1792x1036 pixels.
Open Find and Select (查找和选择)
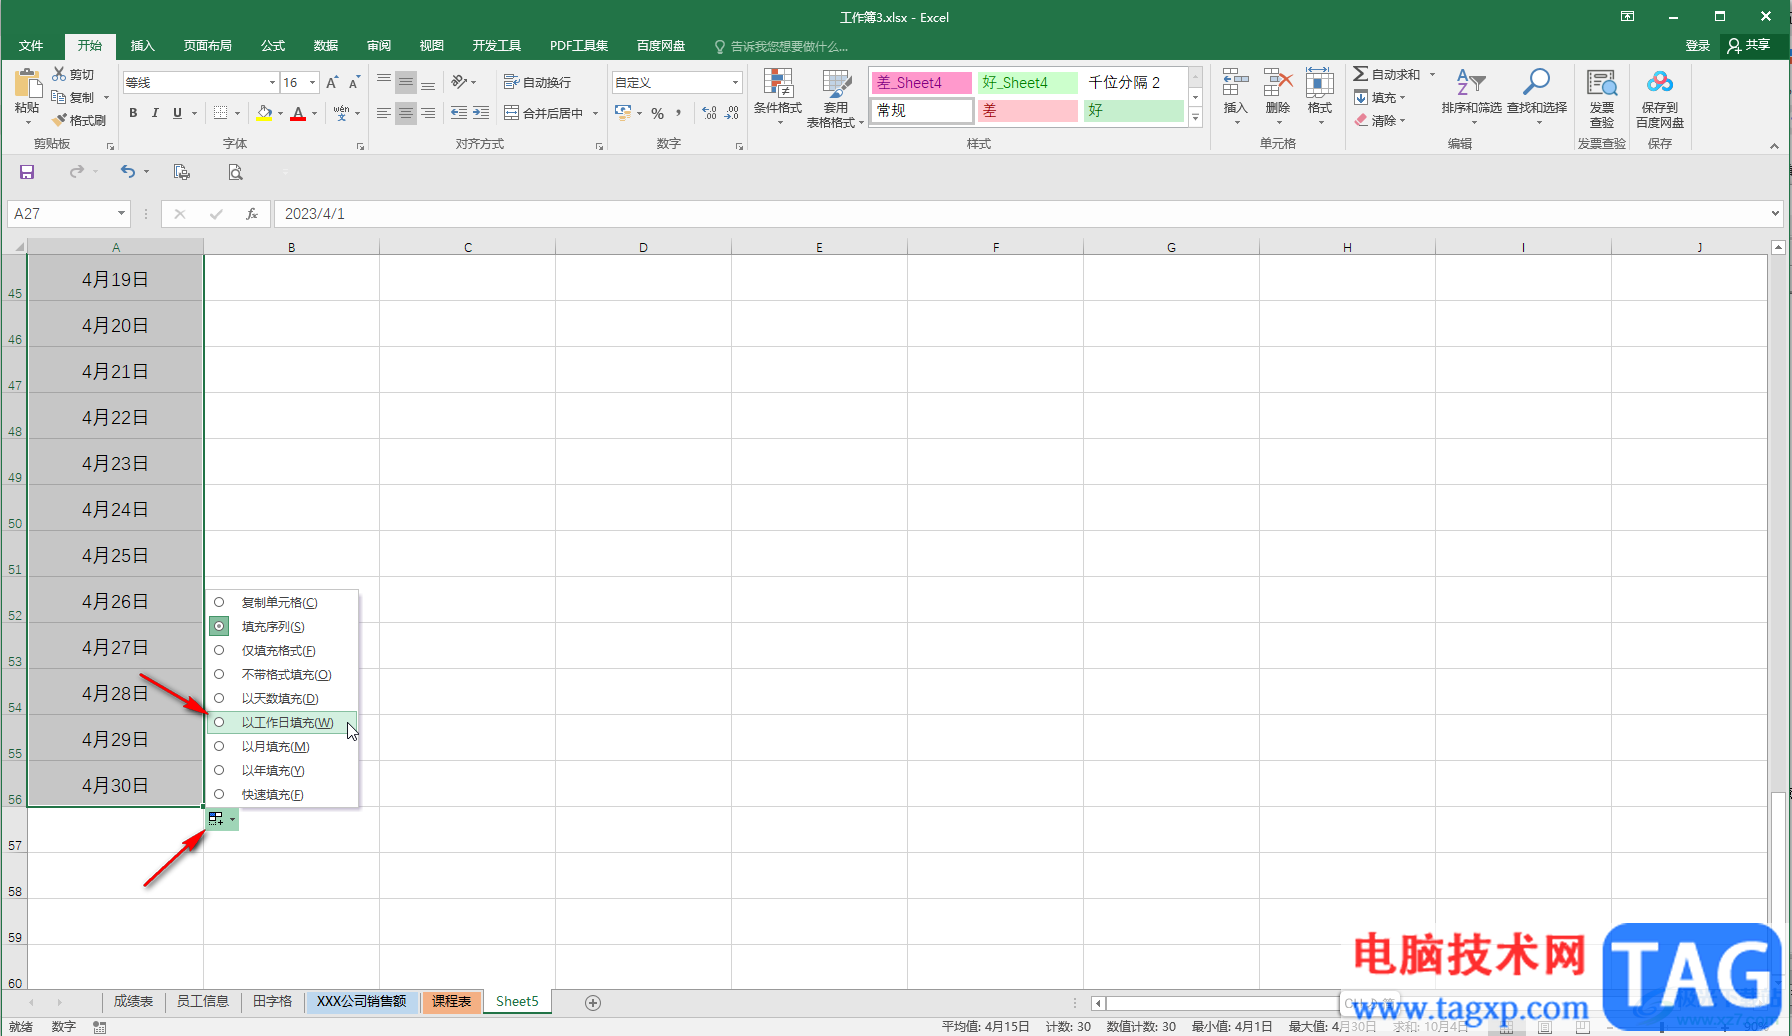tap(1537, 97)
